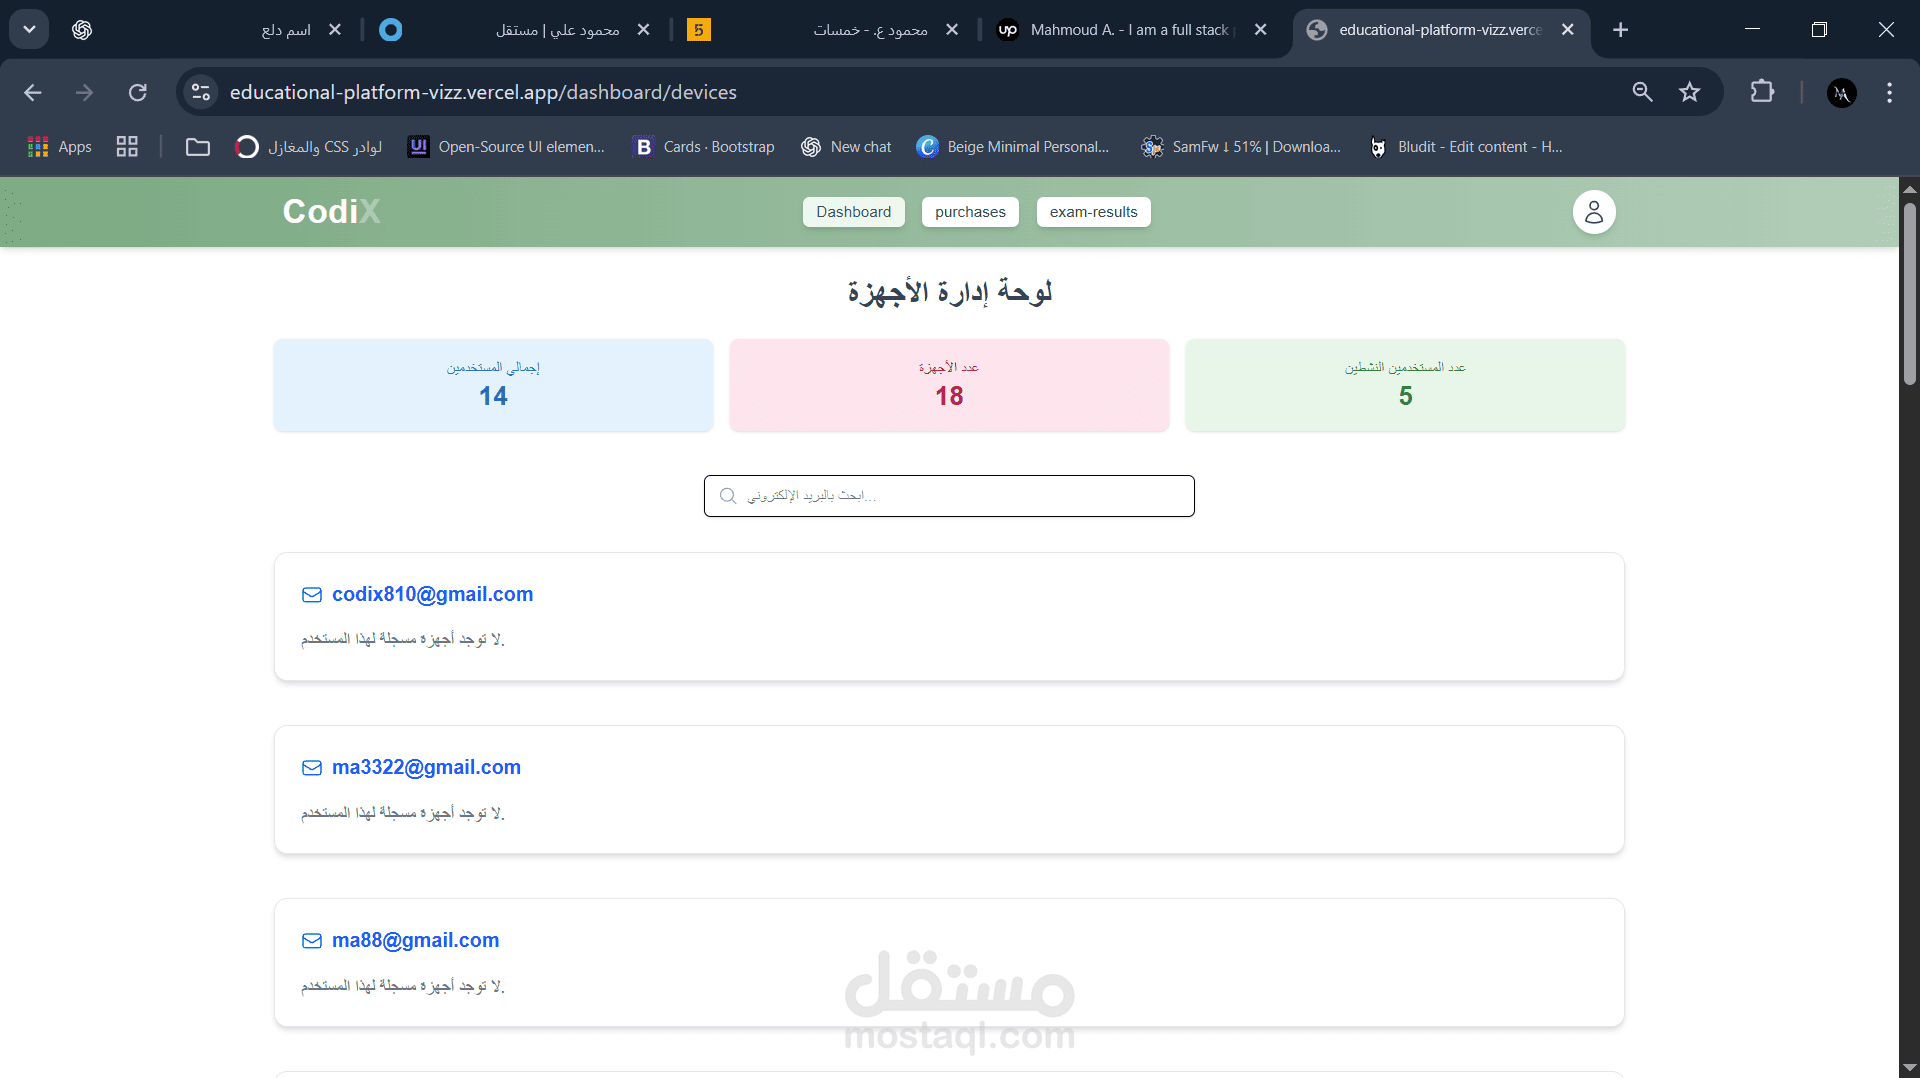The width and height of the screenshot is (1920, 1078).
Task: Click the page vertical scrollbar thumb
Action: click(x=1909, y=292)
